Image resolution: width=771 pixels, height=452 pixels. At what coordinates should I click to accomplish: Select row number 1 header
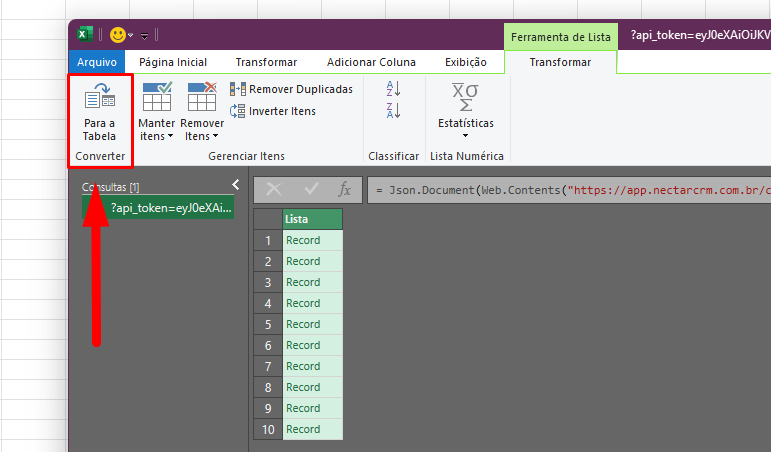(x=268, y=240)
